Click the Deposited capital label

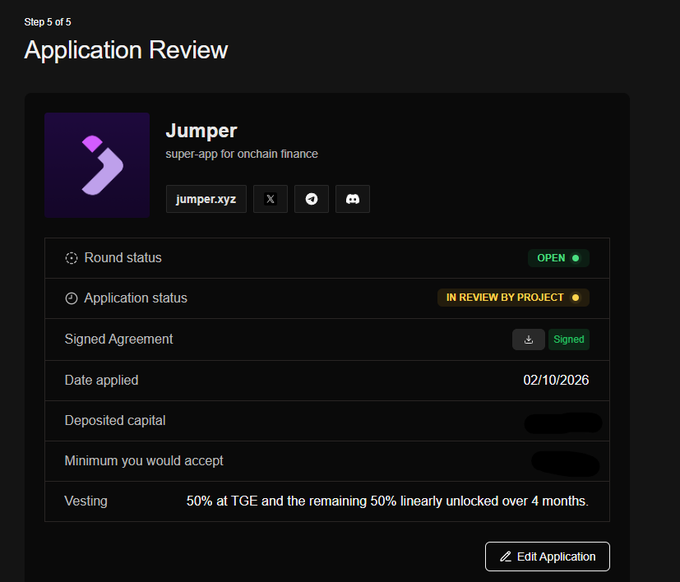point(115,421)
